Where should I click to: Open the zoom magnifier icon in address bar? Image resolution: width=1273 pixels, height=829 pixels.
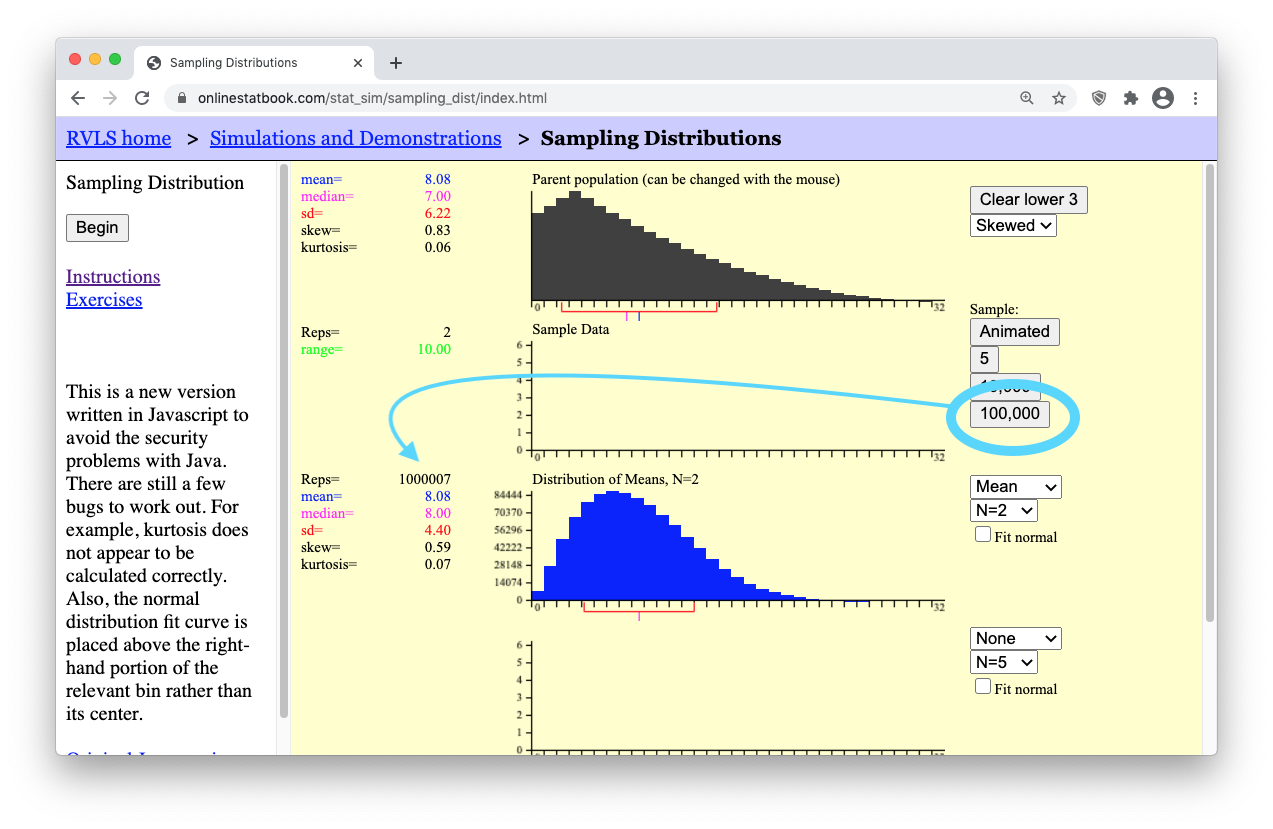pyautogui.click(x=1027, y=98)
